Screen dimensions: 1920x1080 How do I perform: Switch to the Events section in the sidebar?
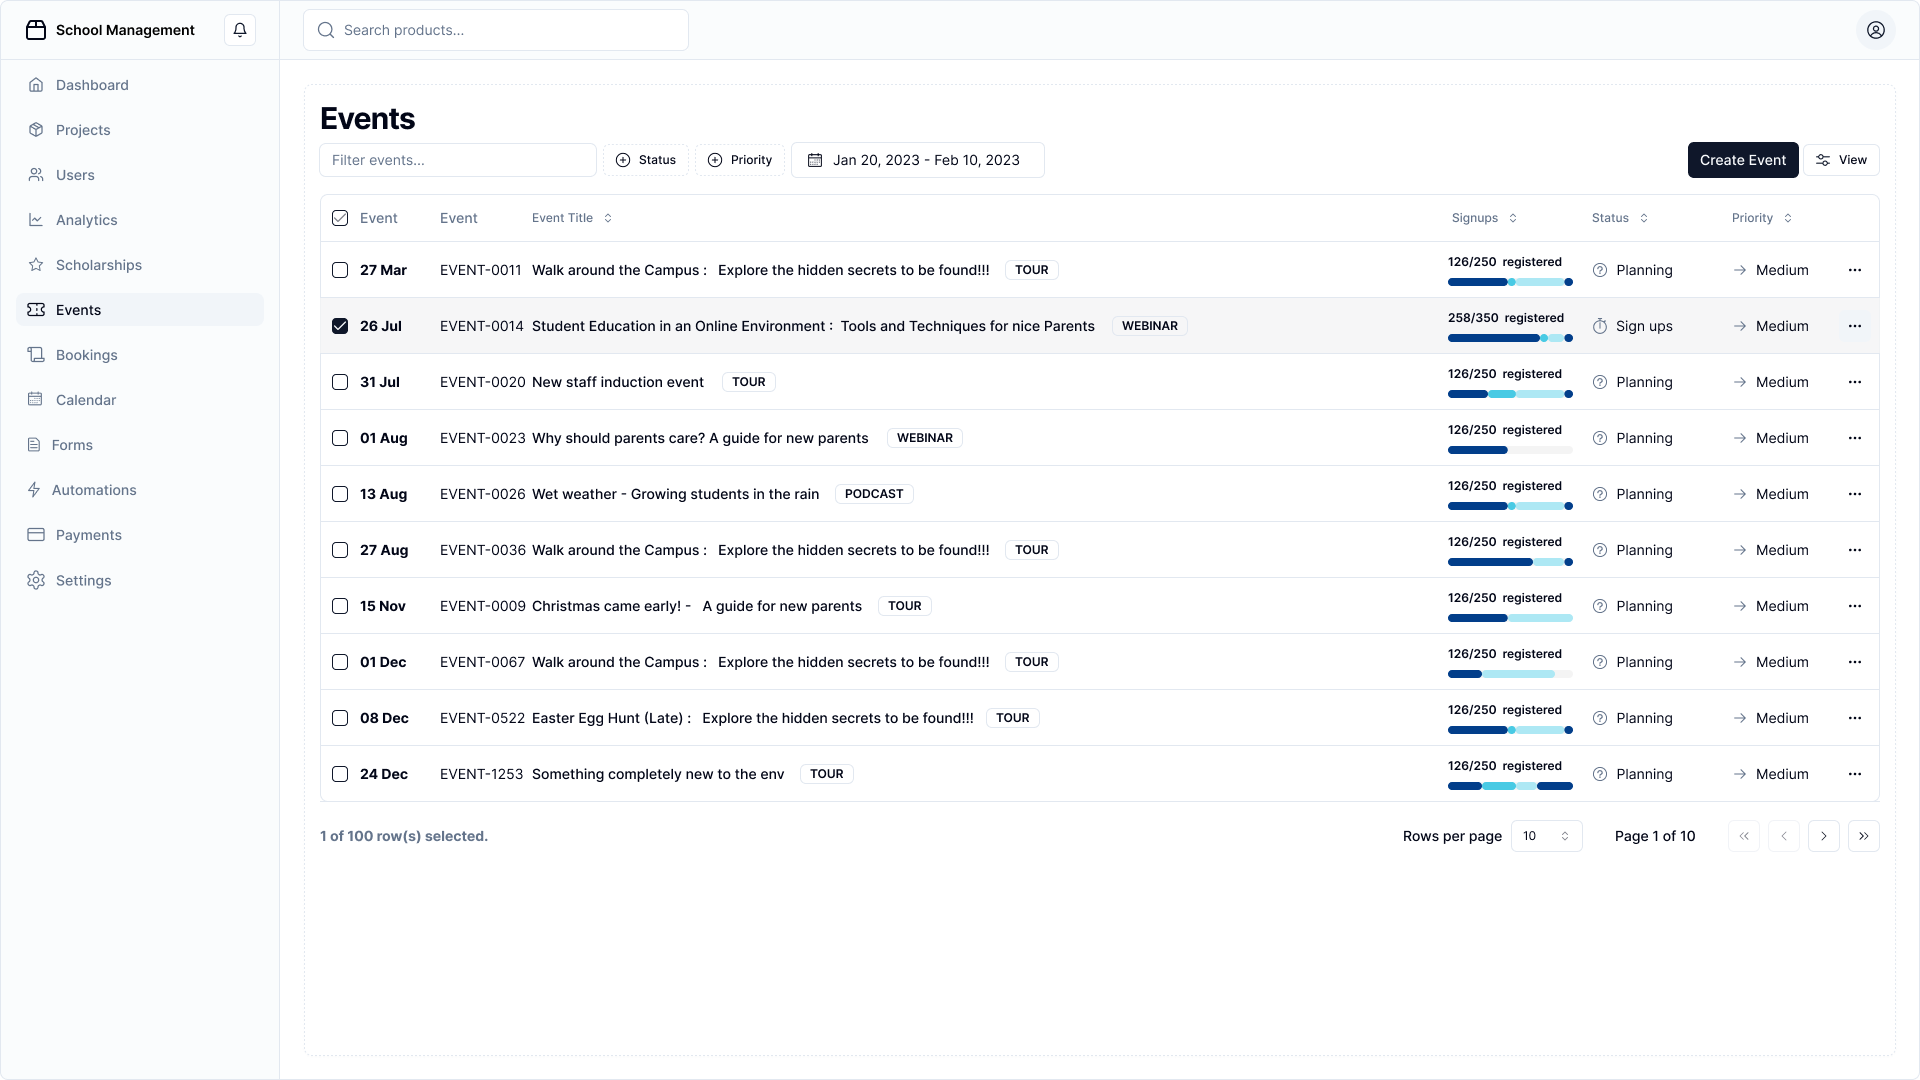tap(80, 309)
